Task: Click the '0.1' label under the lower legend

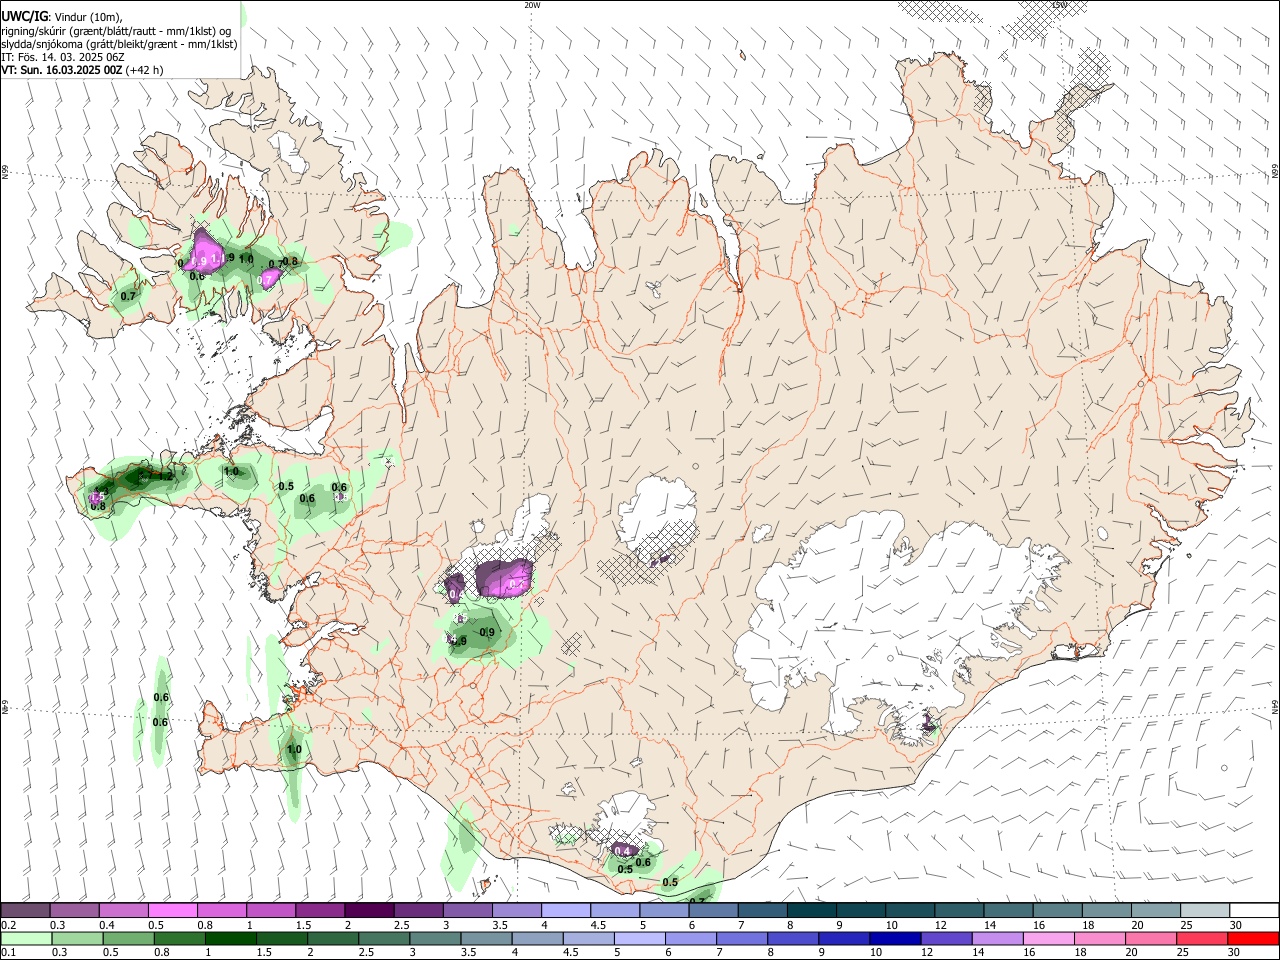Action: (9, 953)
